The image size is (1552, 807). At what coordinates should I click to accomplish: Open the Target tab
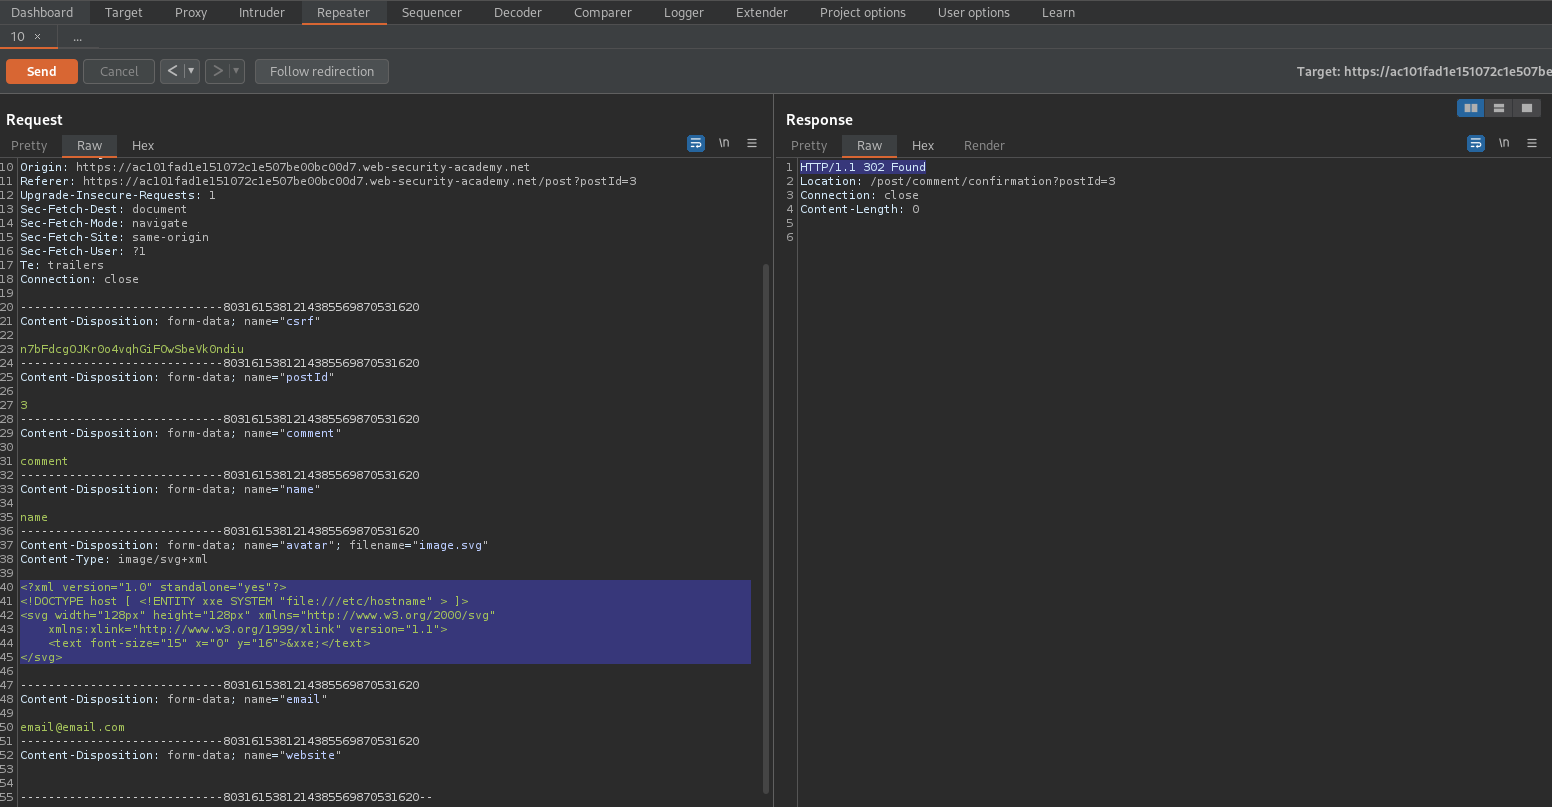pyautogui.click(x=124, y=12)
